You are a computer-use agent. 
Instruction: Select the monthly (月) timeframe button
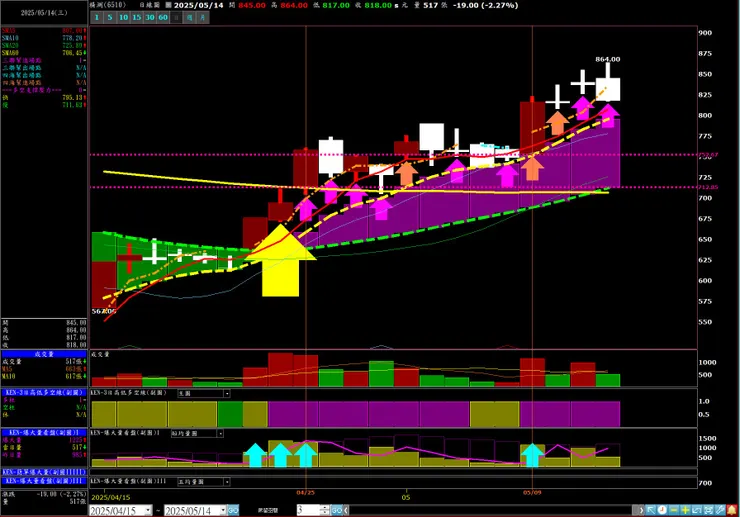[x=202, y=17]
